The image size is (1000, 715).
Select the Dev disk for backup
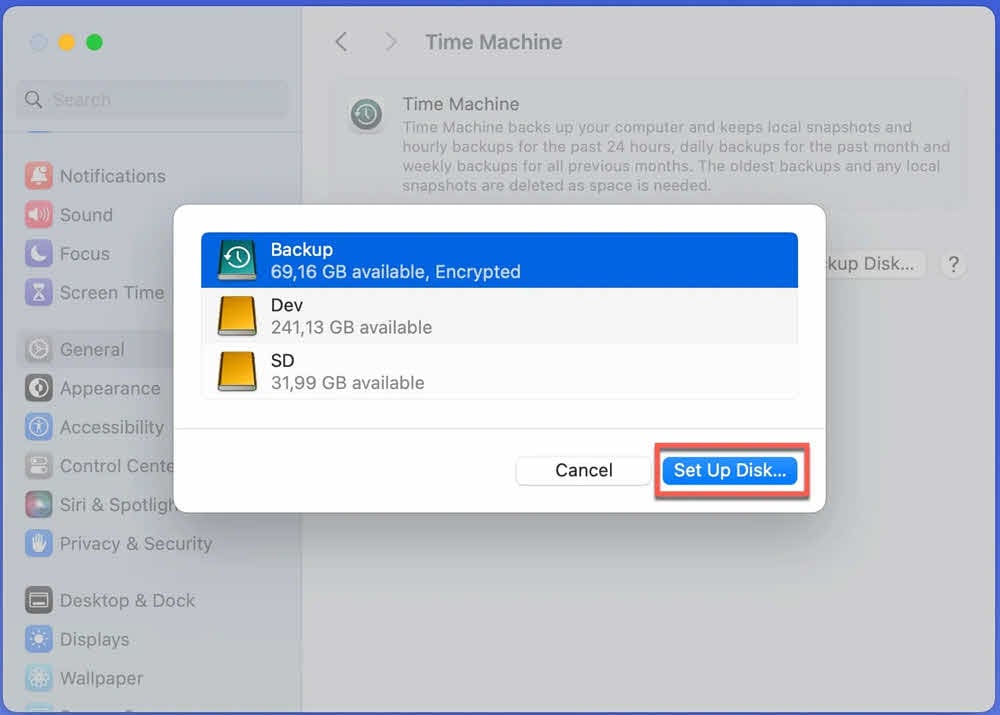pos(500,316)
